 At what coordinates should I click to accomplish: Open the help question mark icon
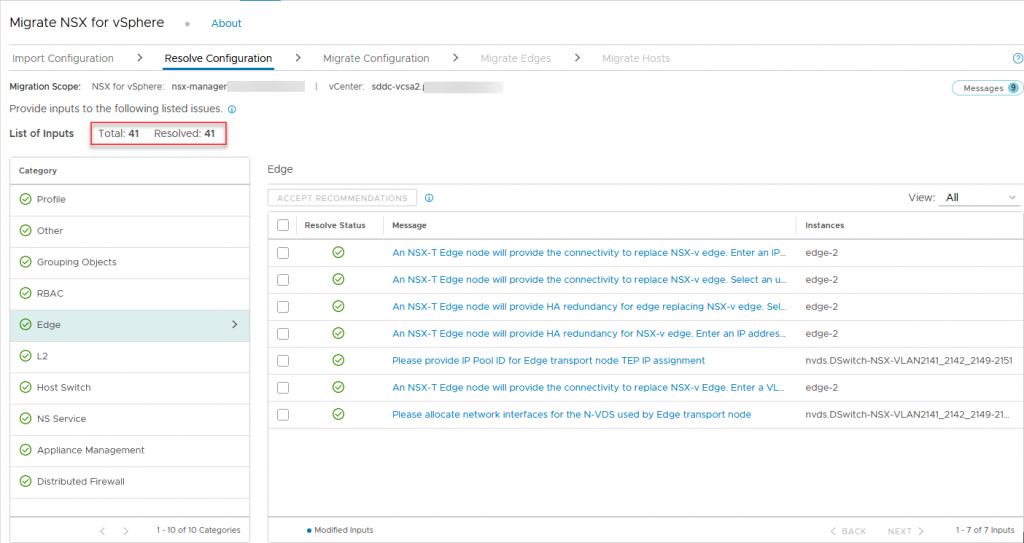click(1017, 58)
